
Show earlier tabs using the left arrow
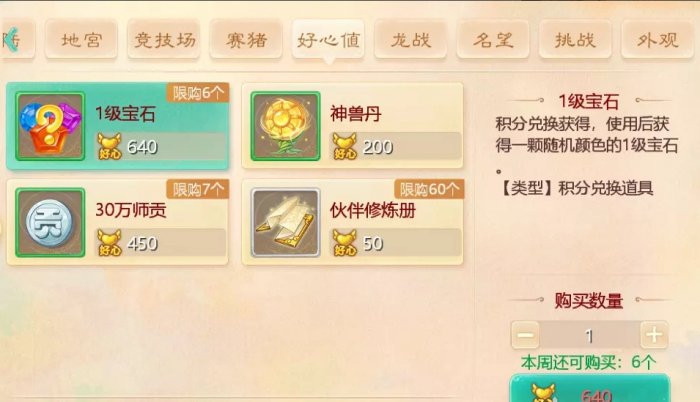(12, 40)
